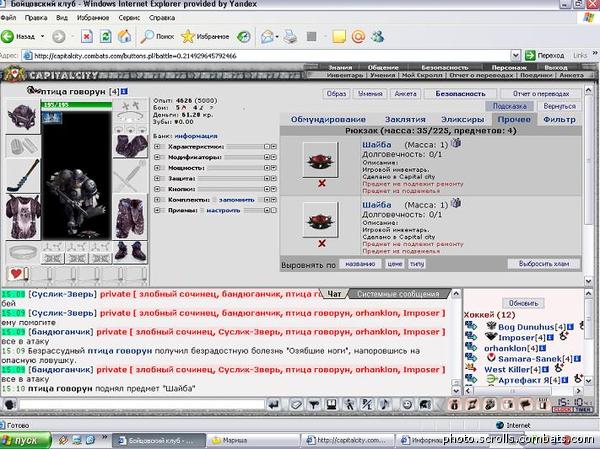
Task: Sort backpack by цене
Action: (x=395, y=264)
